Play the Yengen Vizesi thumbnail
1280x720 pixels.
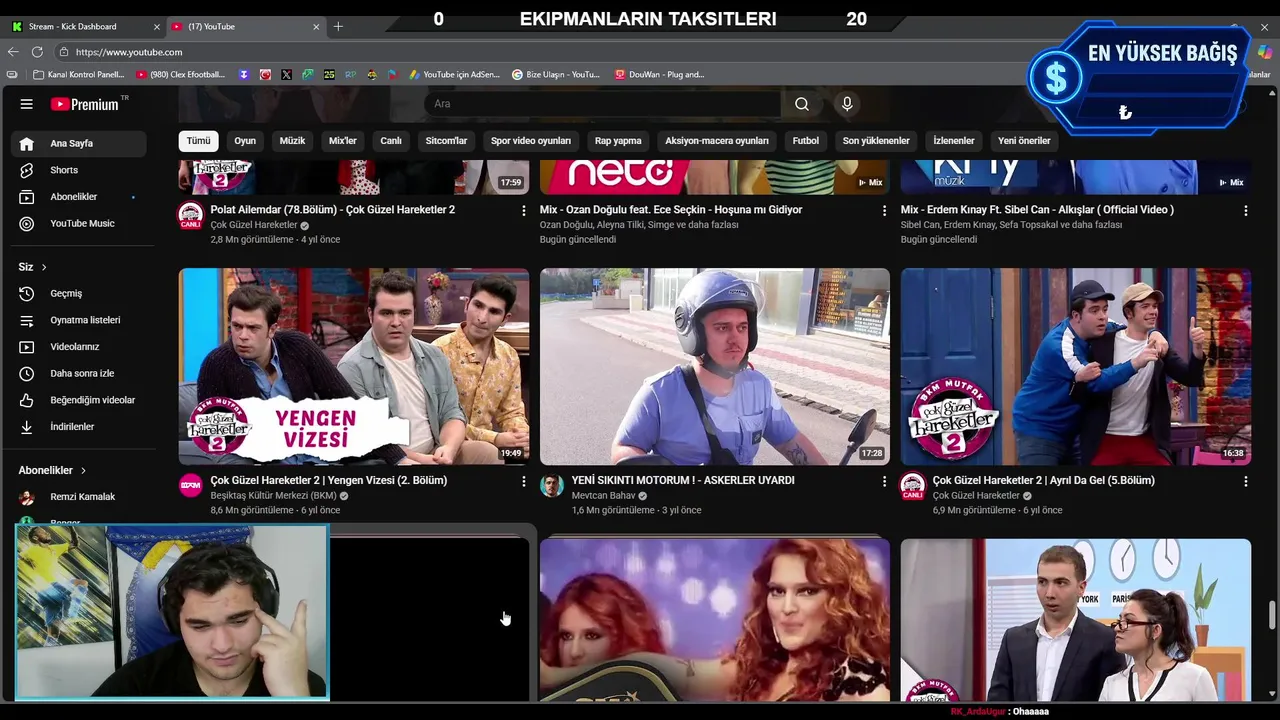coord(354,366)
